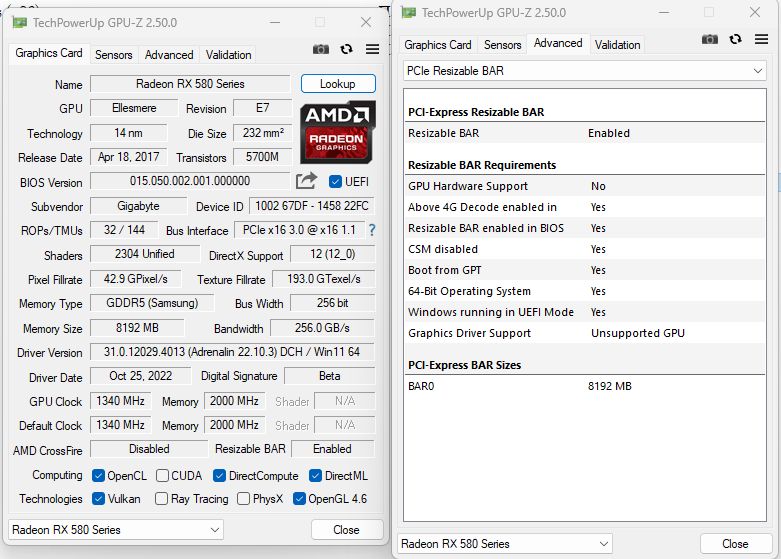Click the Windows running in UEFI Mode row
Viewport: 781px width, 559px height.
coord(585,312)
